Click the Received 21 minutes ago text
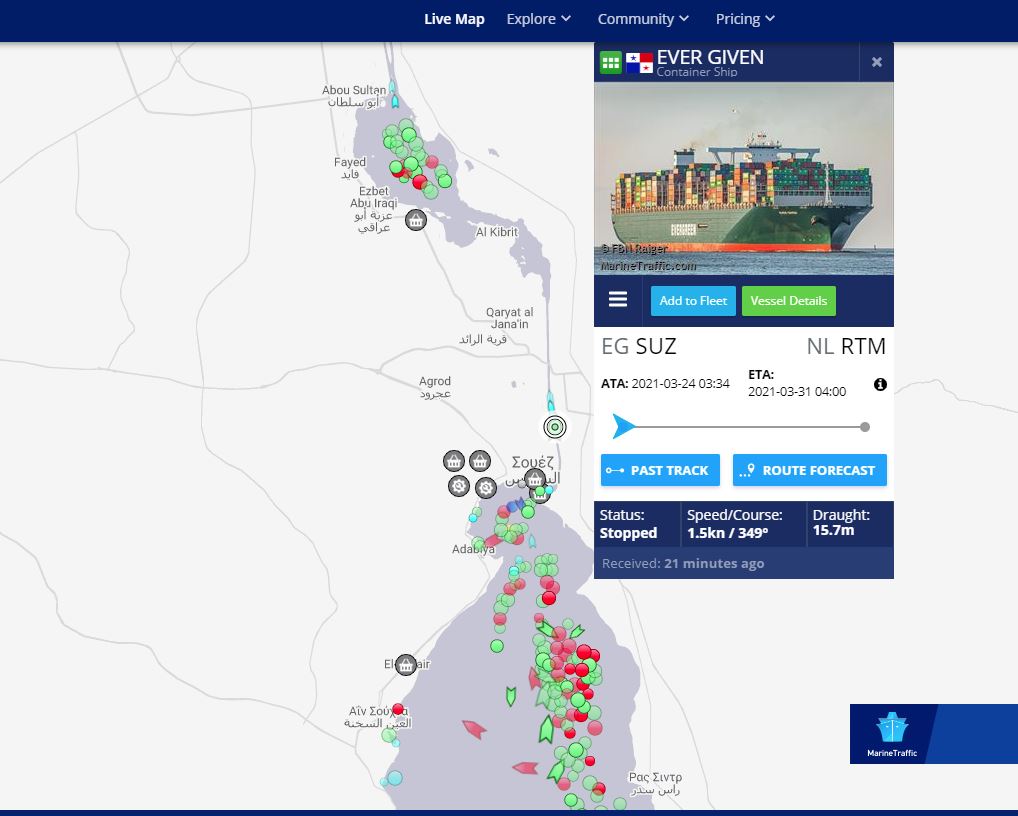The width and height of the screenshot is (1018, 816). 682,563
